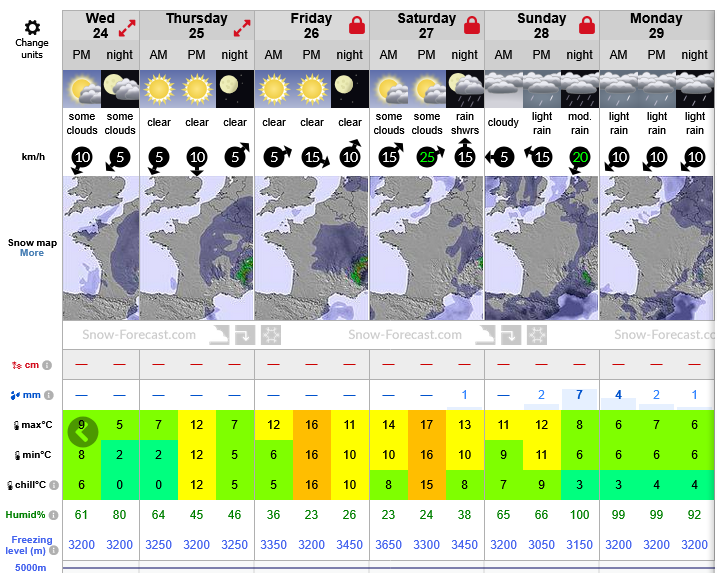This screenshot has width=717, height=573.
Task: Click Monday AM light rain icon
Action: [x=619, y=89]
